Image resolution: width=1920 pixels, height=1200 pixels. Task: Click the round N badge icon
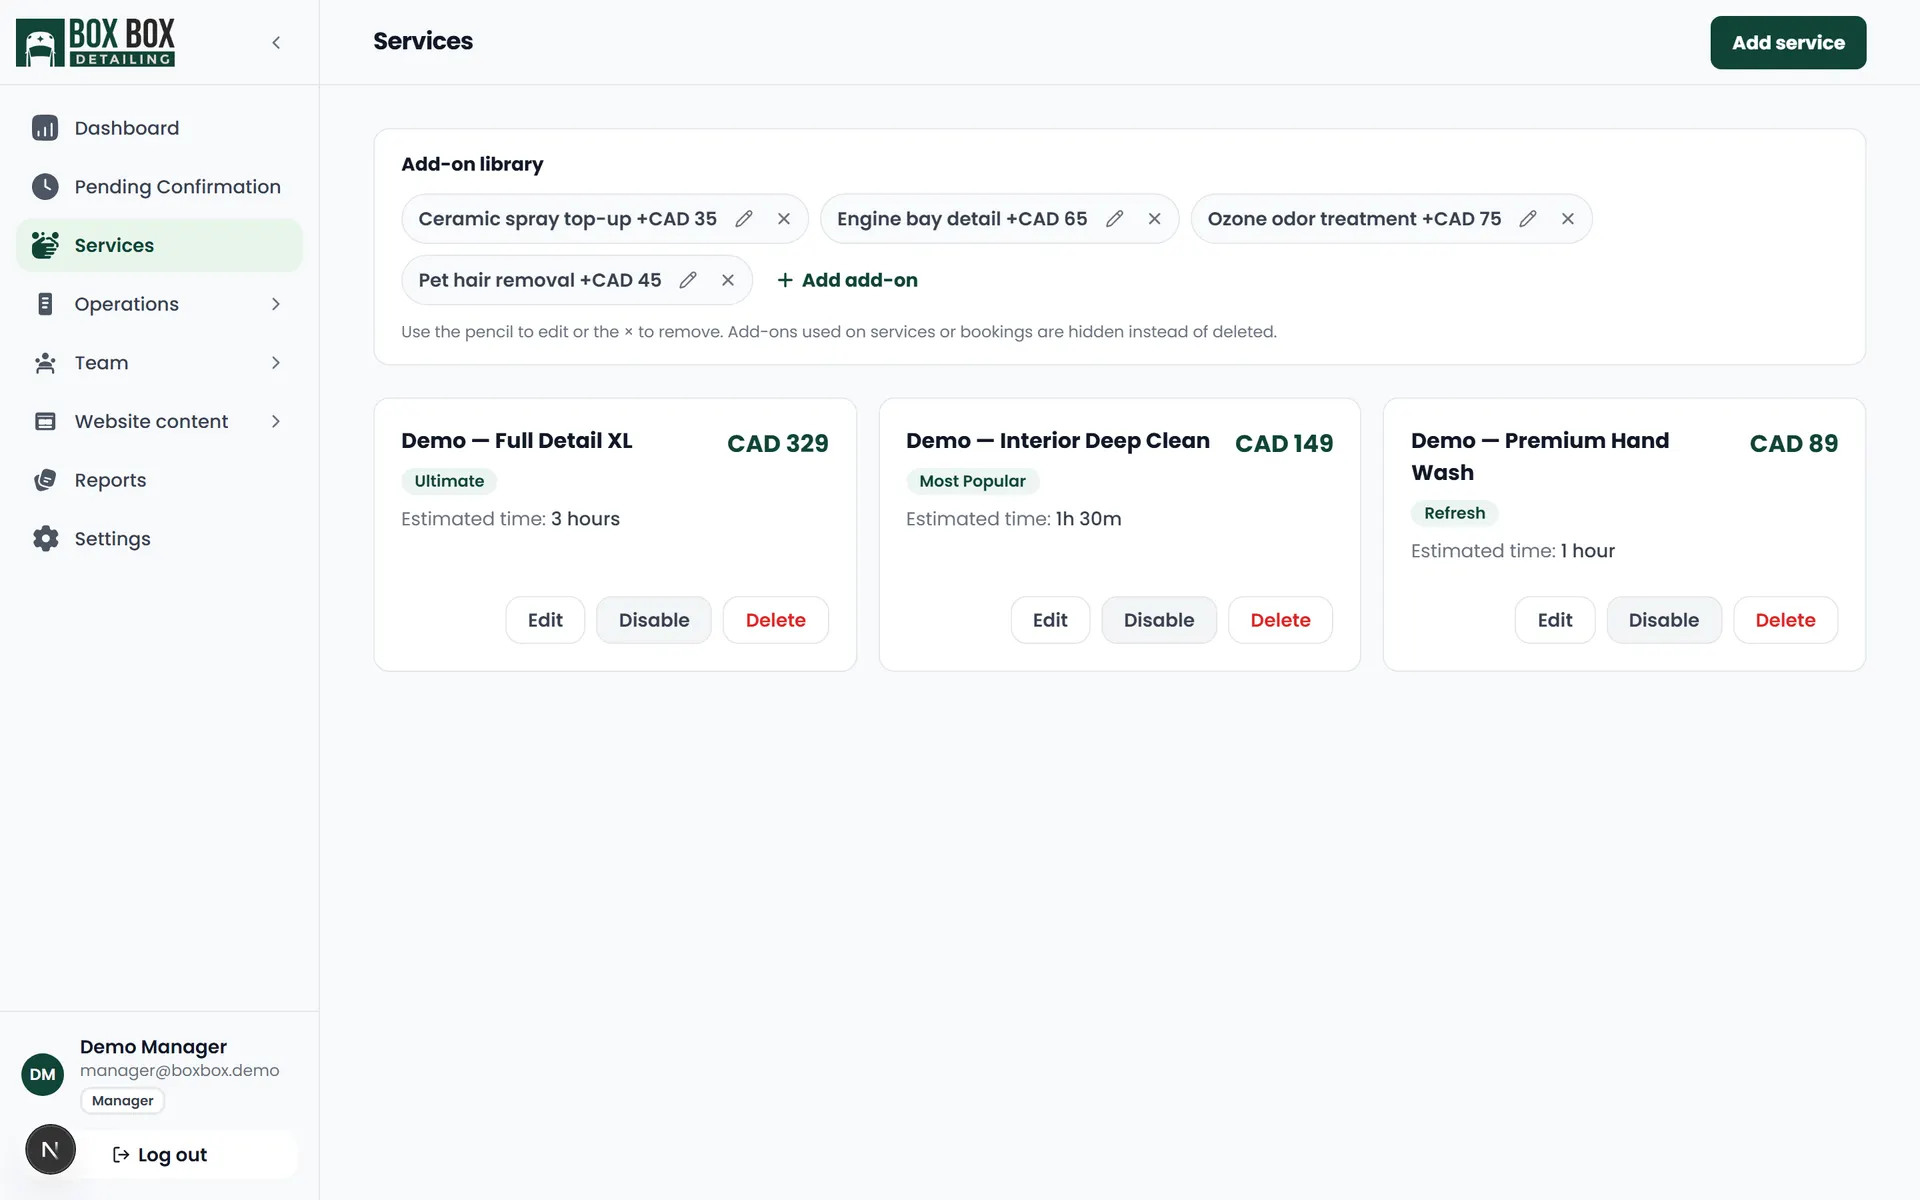[50, 1150]
